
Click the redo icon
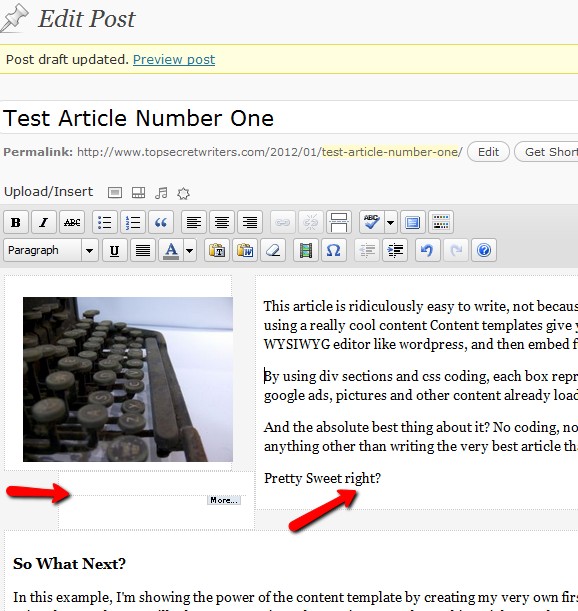tap(456, 250)
